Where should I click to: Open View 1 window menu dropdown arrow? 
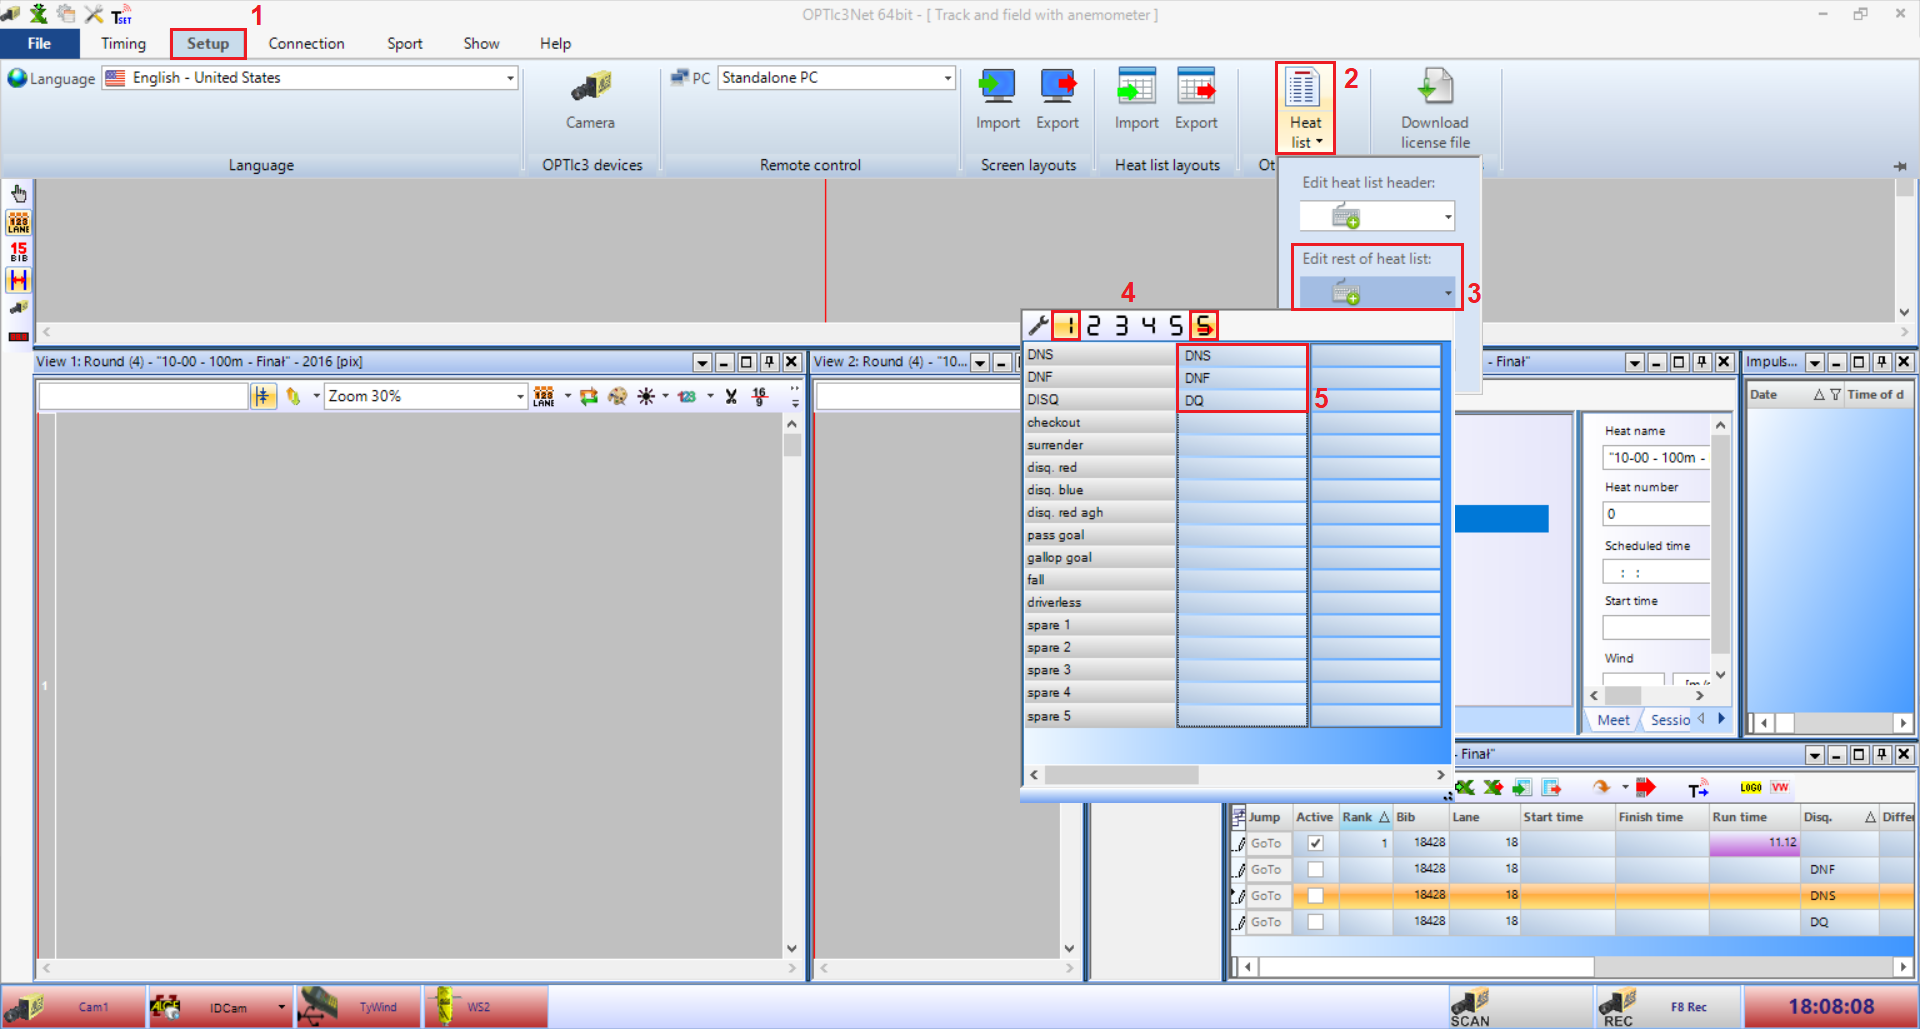coord(702,362)
